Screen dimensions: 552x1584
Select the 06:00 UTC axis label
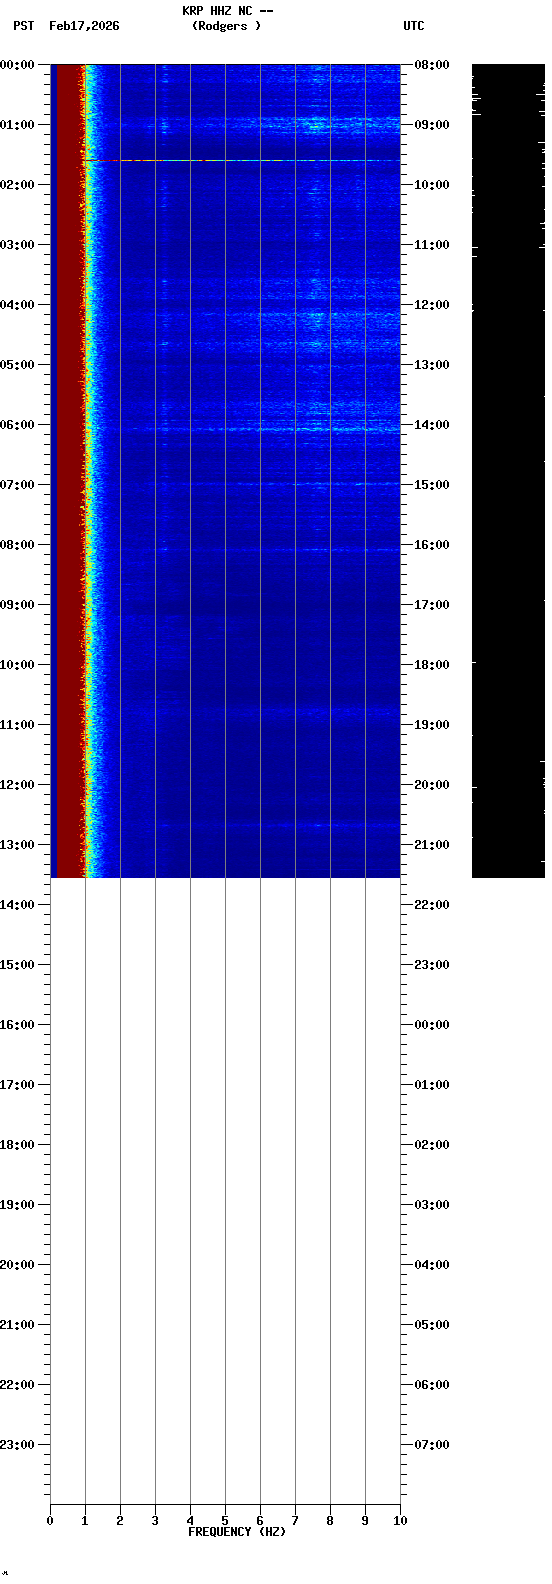[432, 1385]
